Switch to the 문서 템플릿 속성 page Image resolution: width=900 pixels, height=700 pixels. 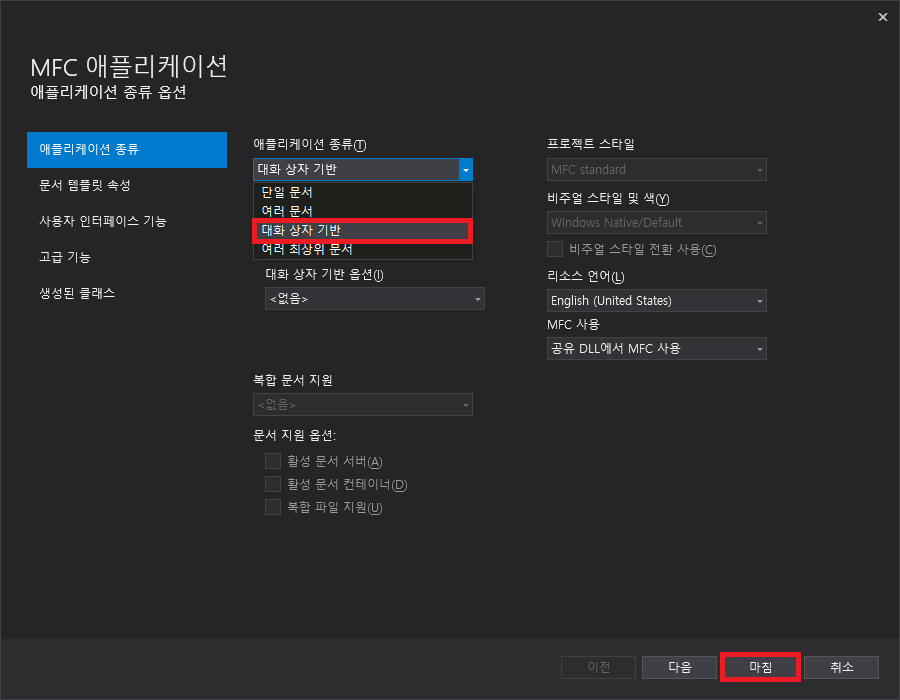click(95, 185)
